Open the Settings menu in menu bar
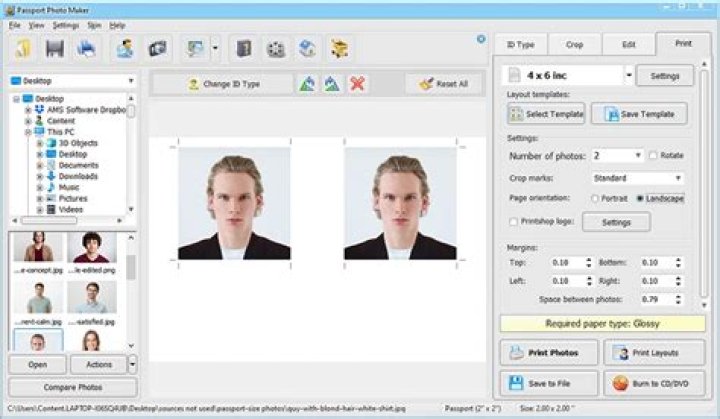 click(66, 24)
